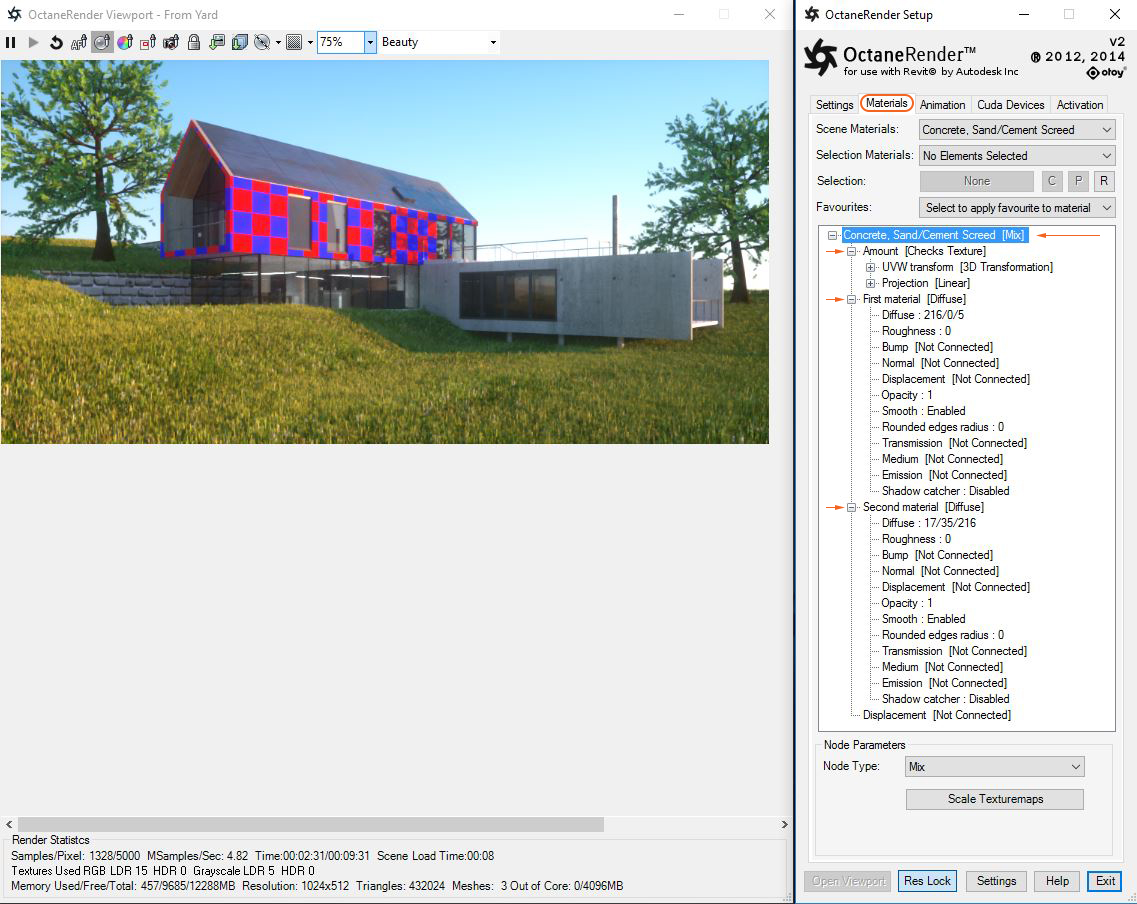The height and width of the screenshot is (904, 1137).
Task: Open the color picker icon in the toolbar
Action: (123, 42)
